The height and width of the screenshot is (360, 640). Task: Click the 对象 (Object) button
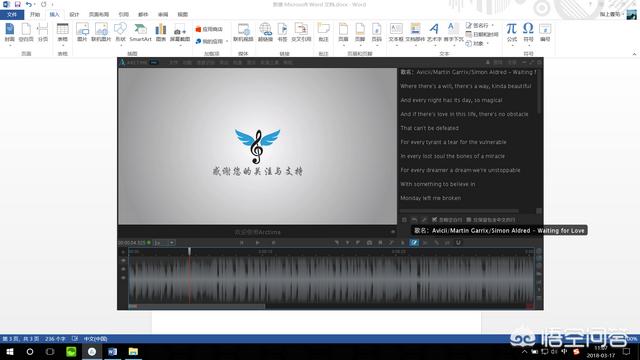tap(477, 43)
